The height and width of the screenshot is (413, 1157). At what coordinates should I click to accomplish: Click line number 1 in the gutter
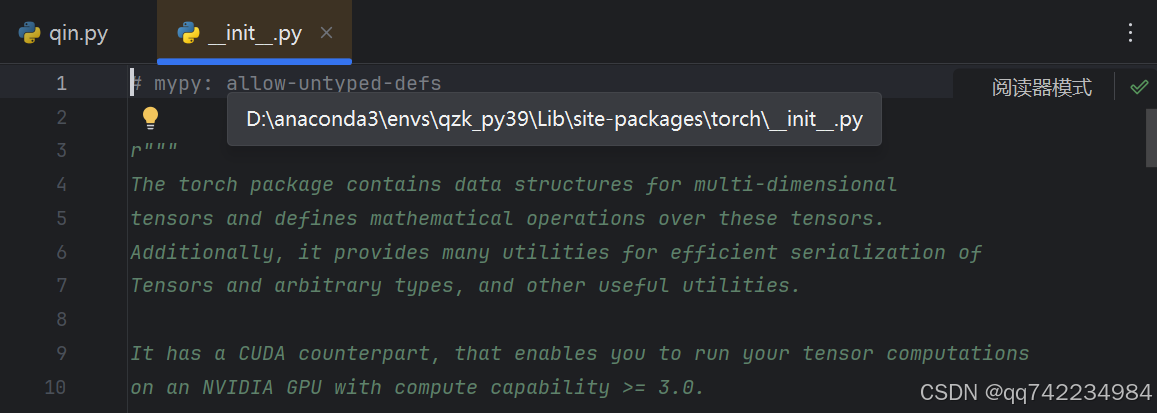tap(61, 83)
